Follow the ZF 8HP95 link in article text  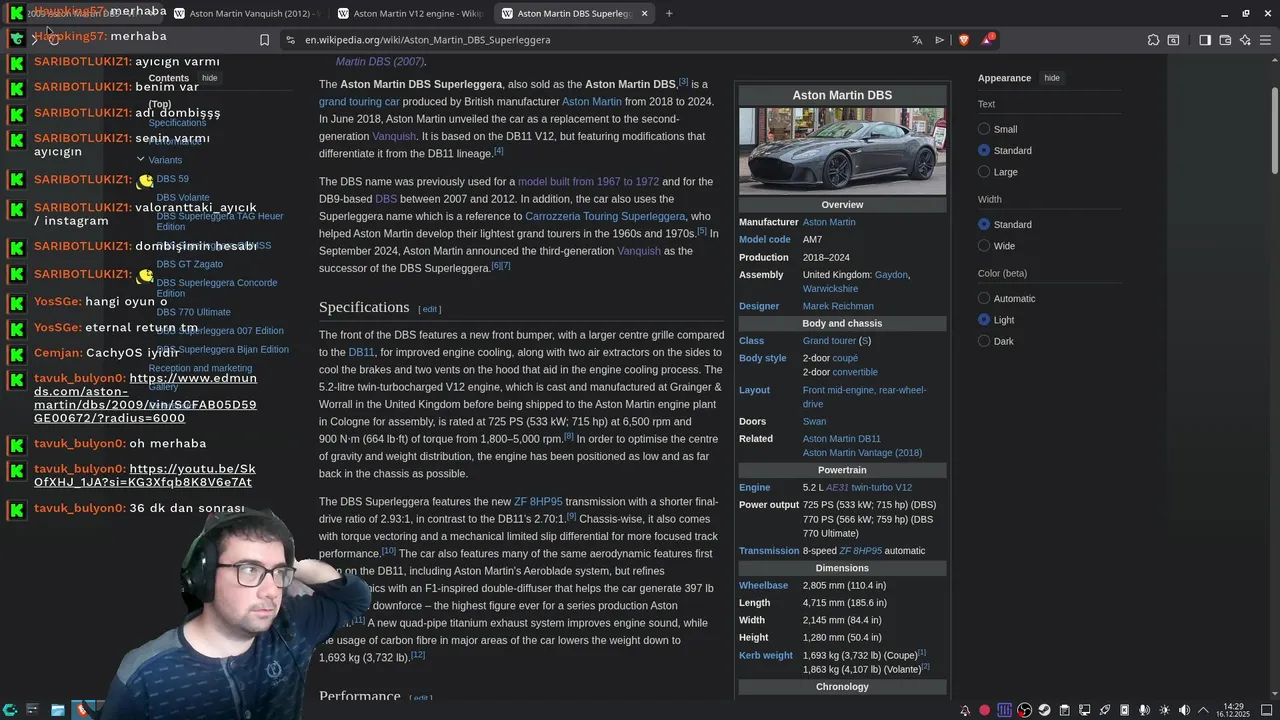pyautogui.click(x=538, y=502)
